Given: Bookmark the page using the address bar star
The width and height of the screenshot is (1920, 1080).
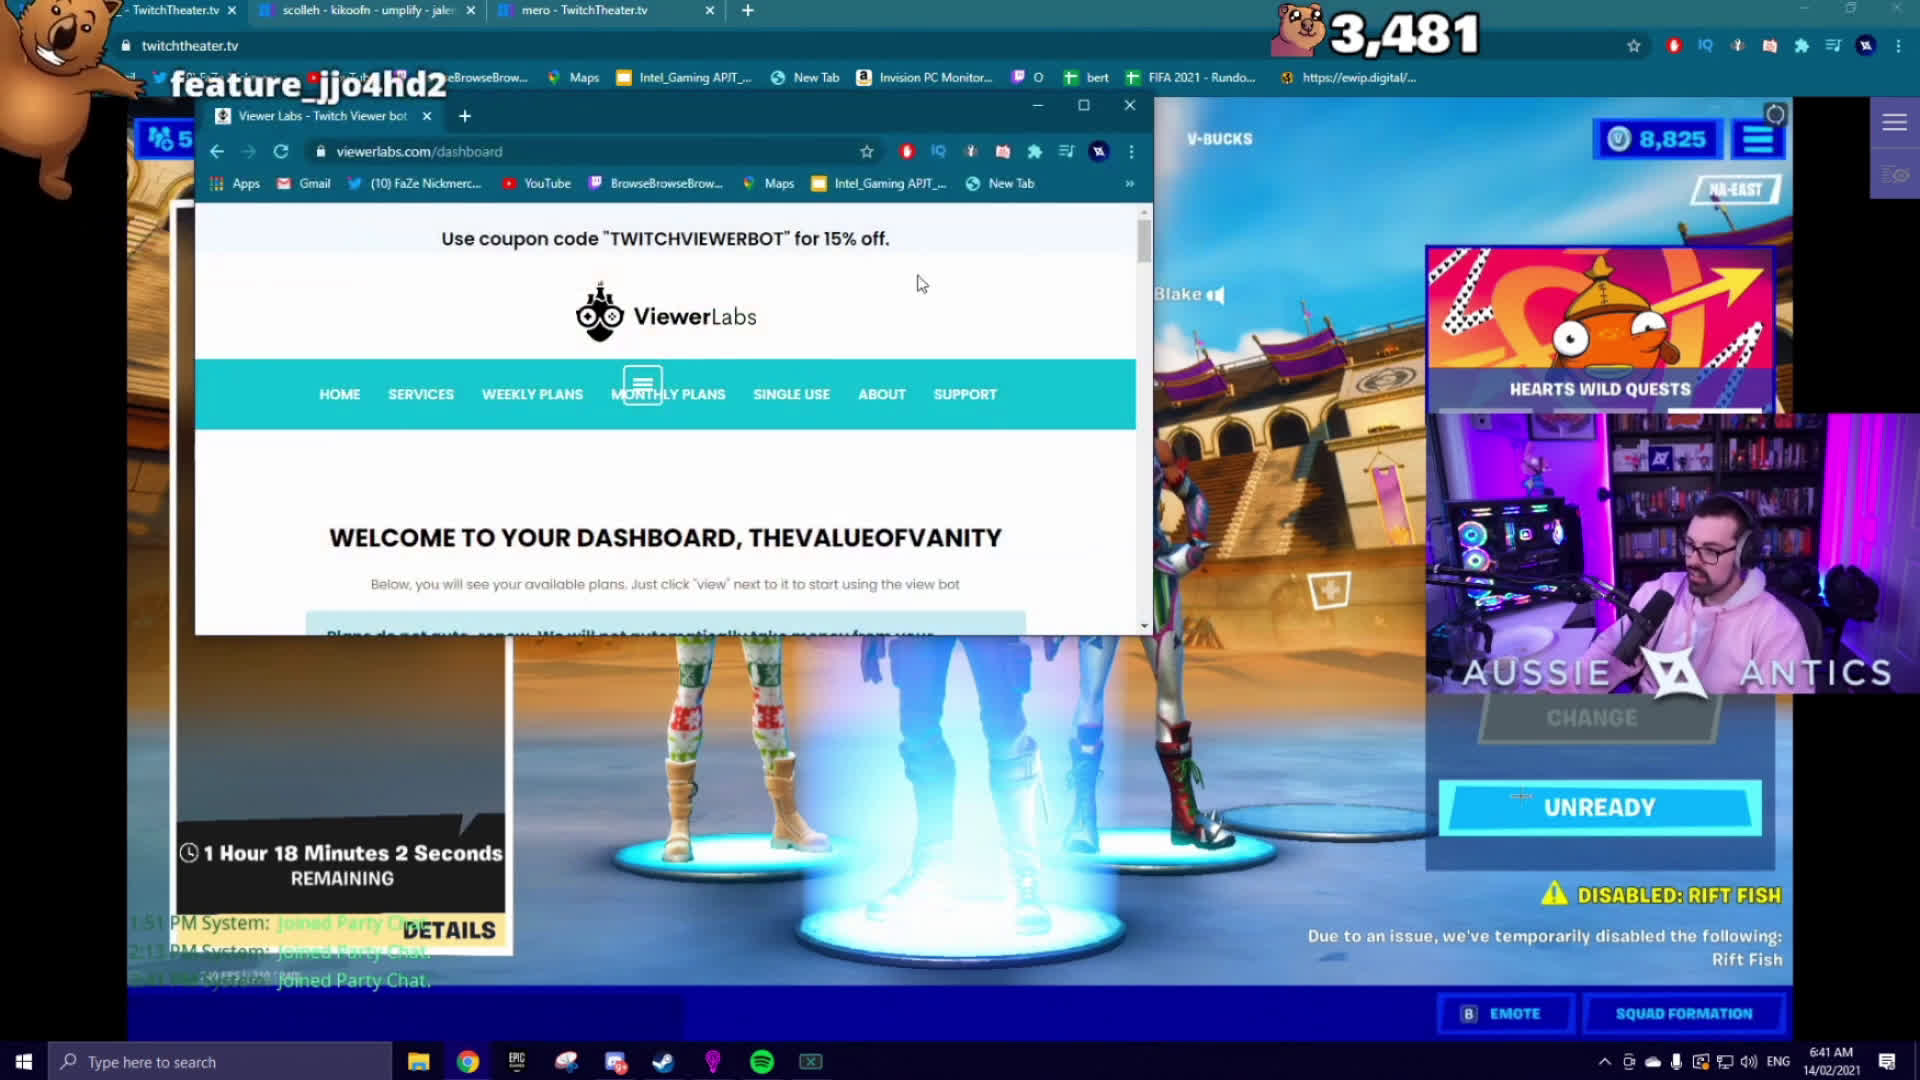Looking at the screenshot, I should (866, 151).
